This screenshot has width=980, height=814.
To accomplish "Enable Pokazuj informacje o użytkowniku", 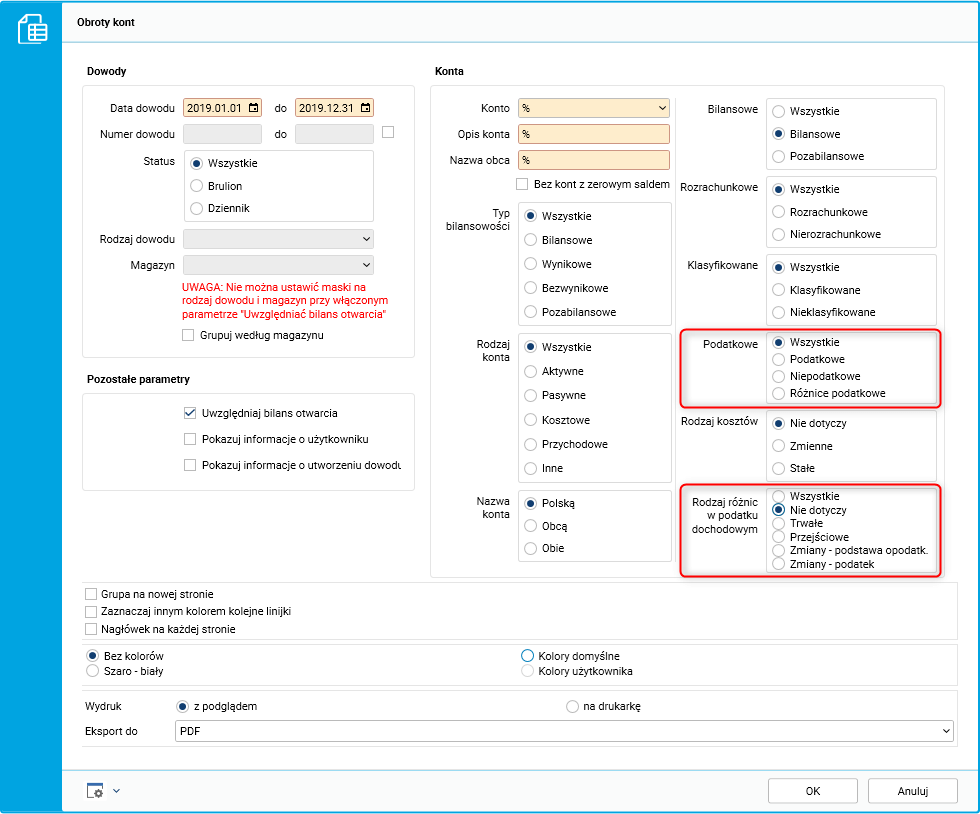I will (x=190, y=439).
